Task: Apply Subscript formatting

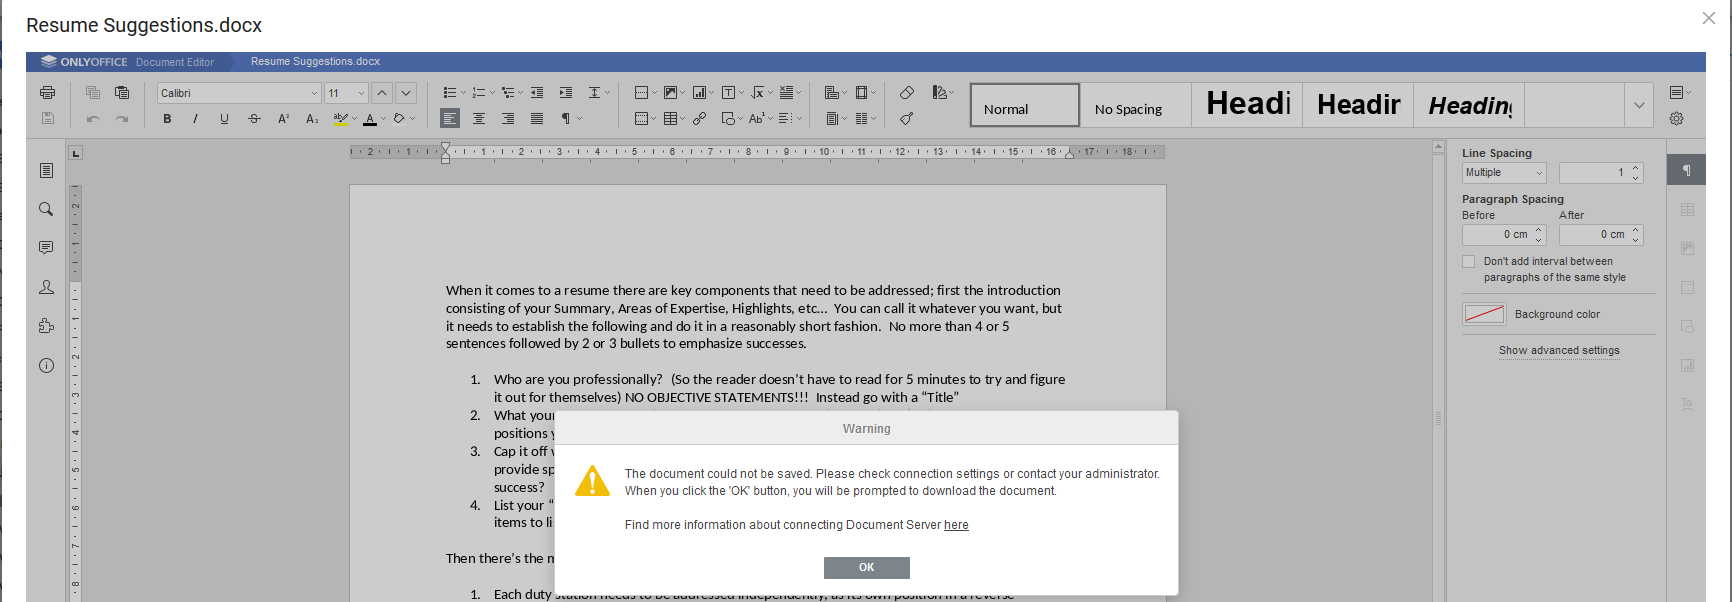Action: coord(312,119)
